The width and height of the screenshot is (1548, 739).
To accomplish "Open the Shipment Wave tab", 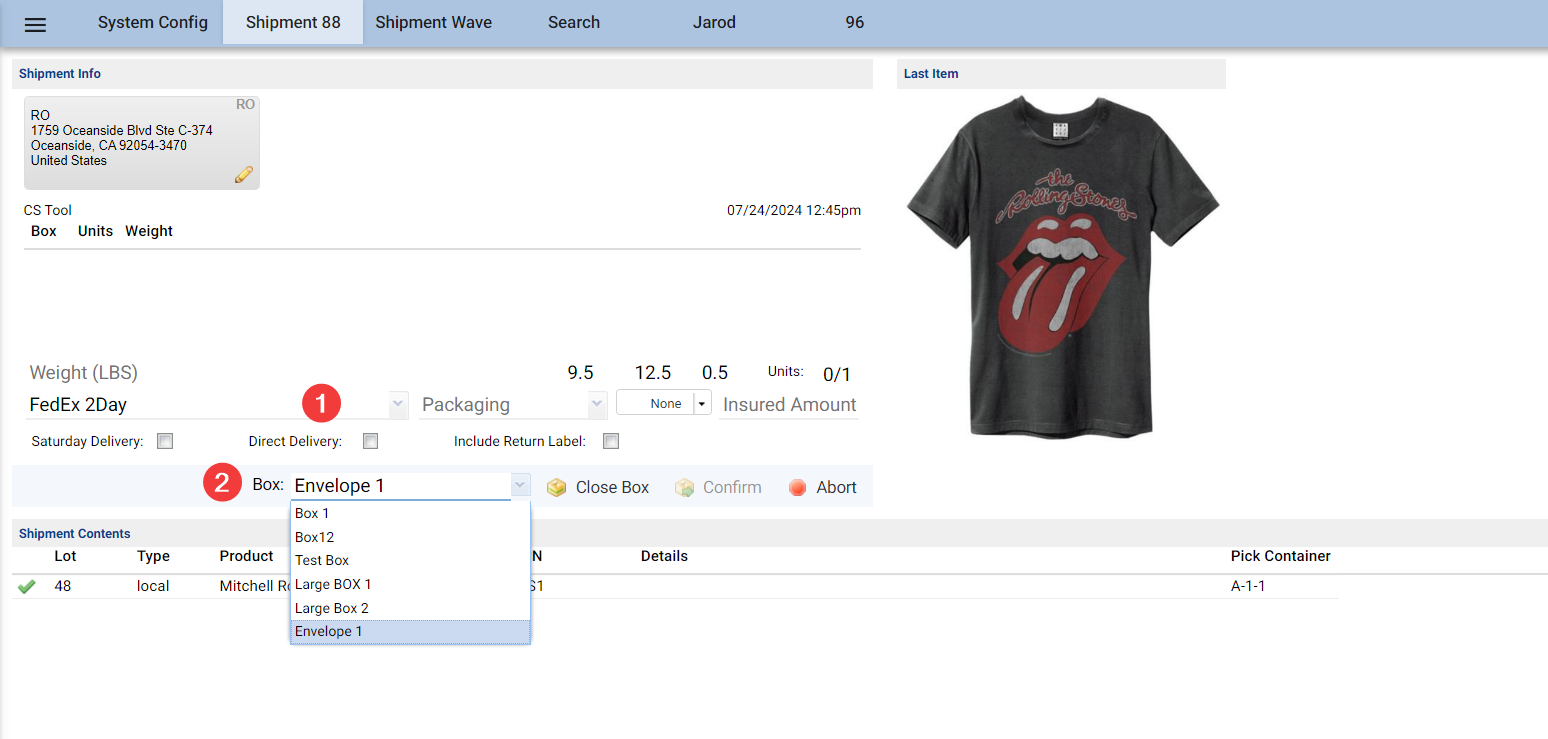I will pyautogui.click(x=434, y=22).
